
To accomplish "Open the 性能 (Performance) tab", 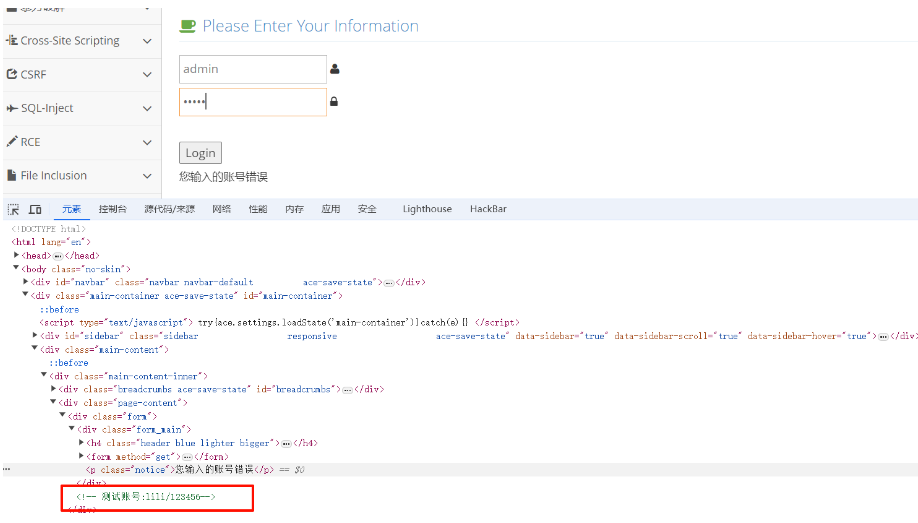I will click(258, 209).
